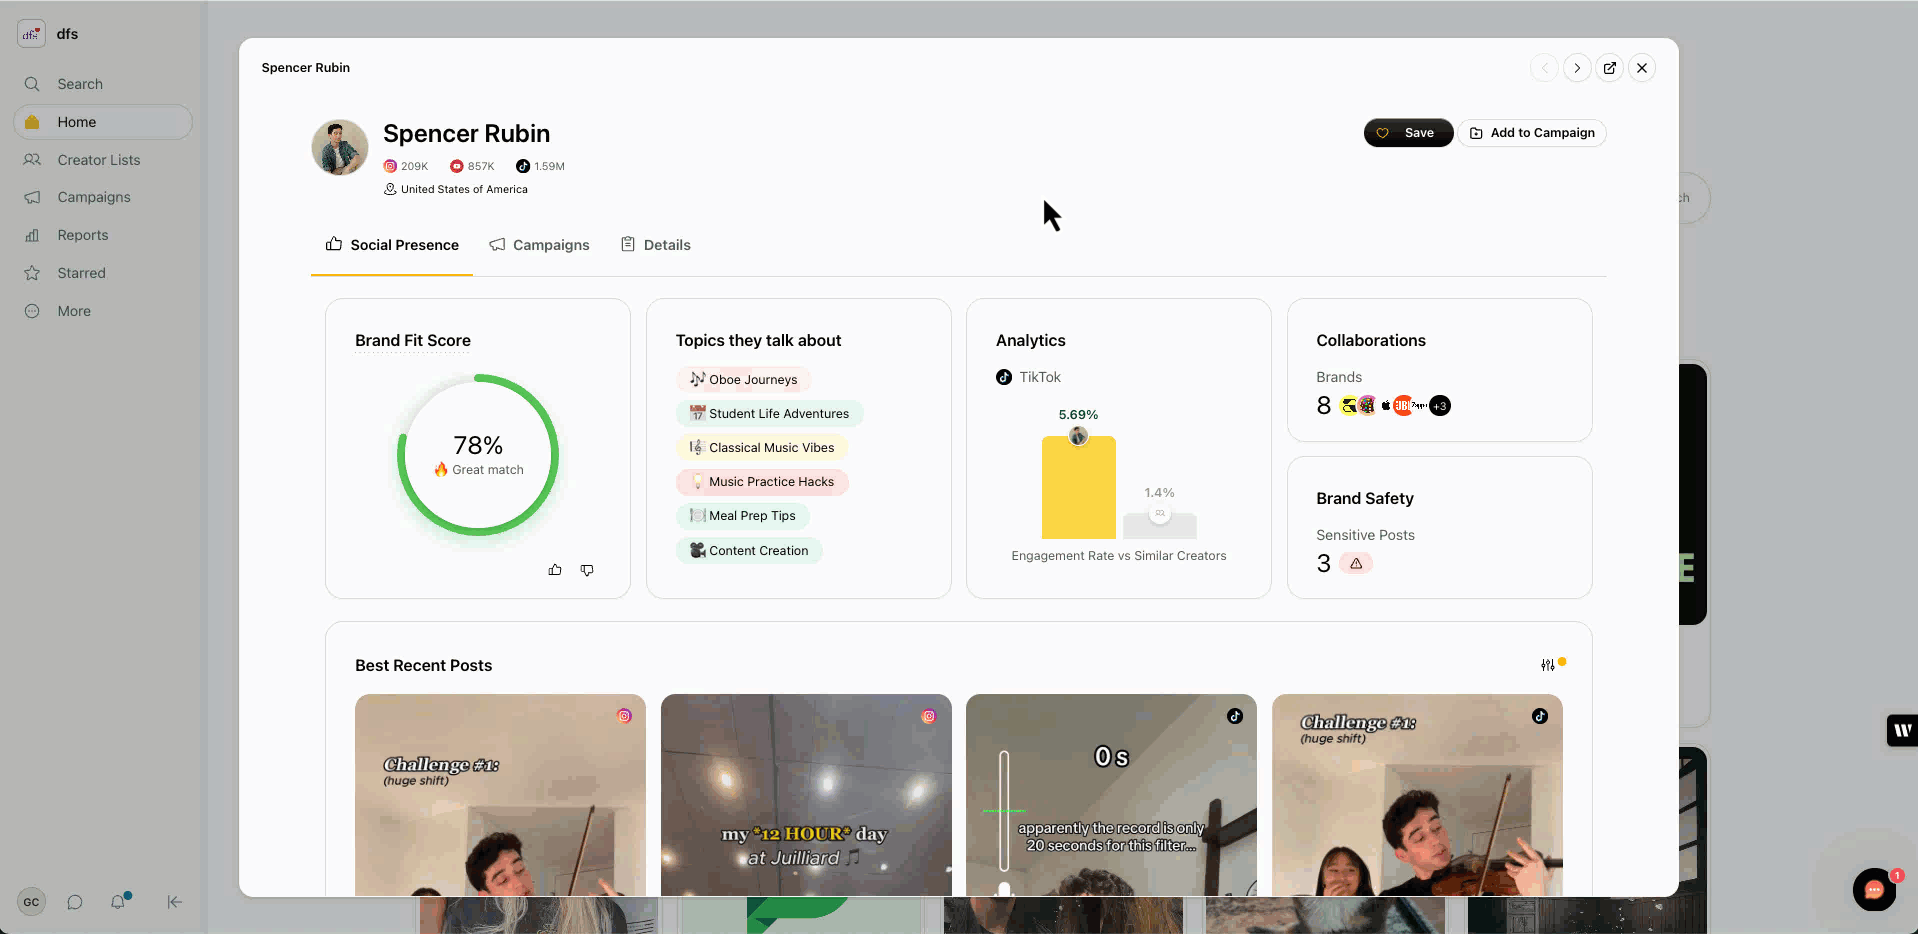Select Classical Music Vibes topic tag
Screen dimensions: 1918x934
coord(762,448)
